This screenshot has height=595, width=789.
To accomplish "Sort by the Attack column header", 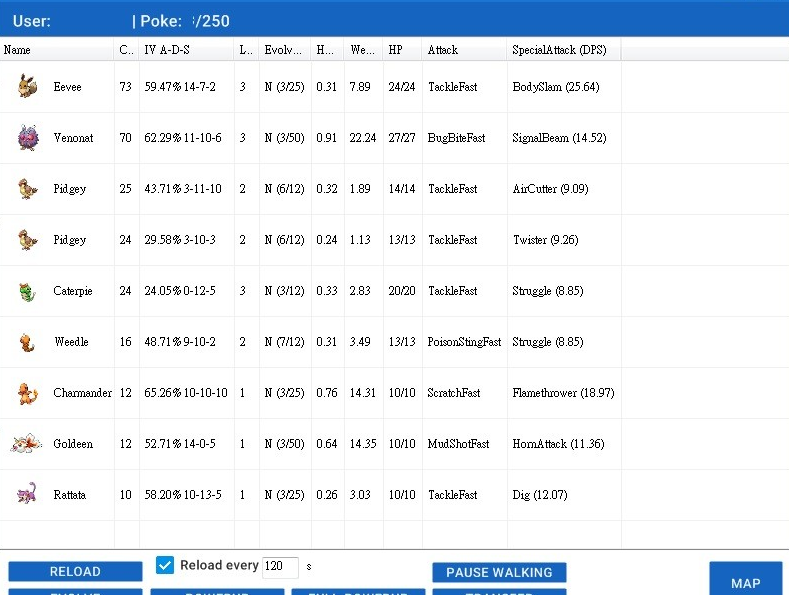I will [464, 50].
